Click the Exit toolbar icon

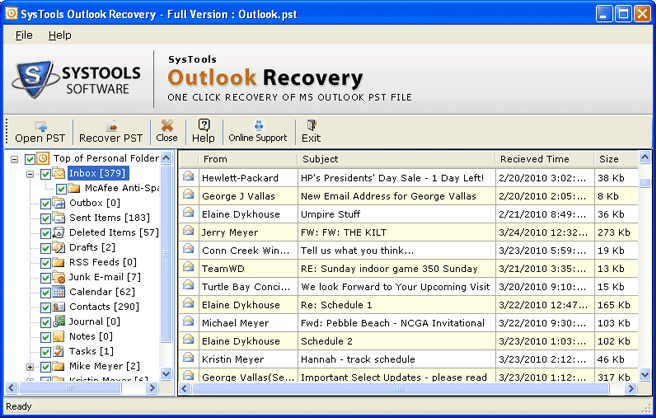(311, 126)
